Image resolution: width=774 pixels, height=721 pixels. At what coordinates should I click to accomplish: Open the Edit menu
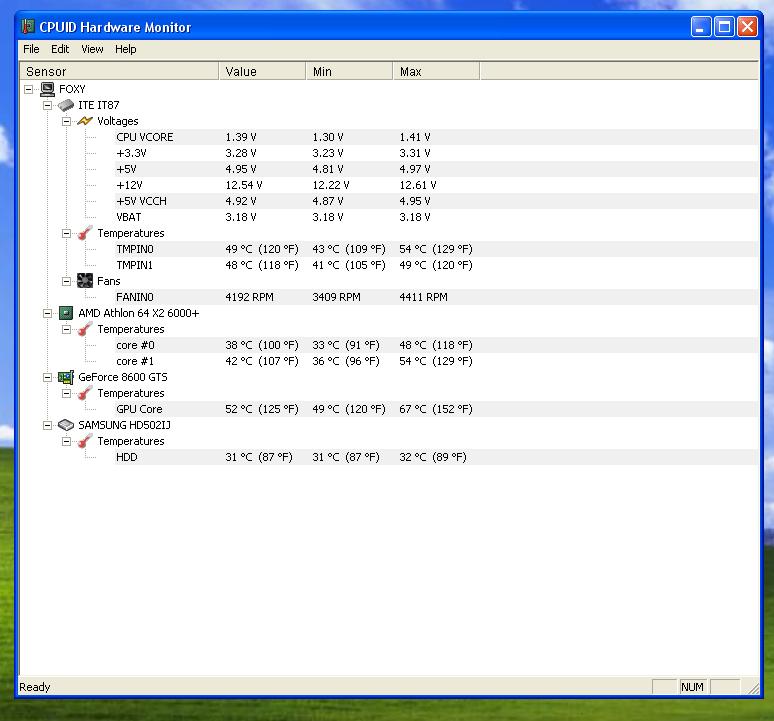click(x=60, y=49)
